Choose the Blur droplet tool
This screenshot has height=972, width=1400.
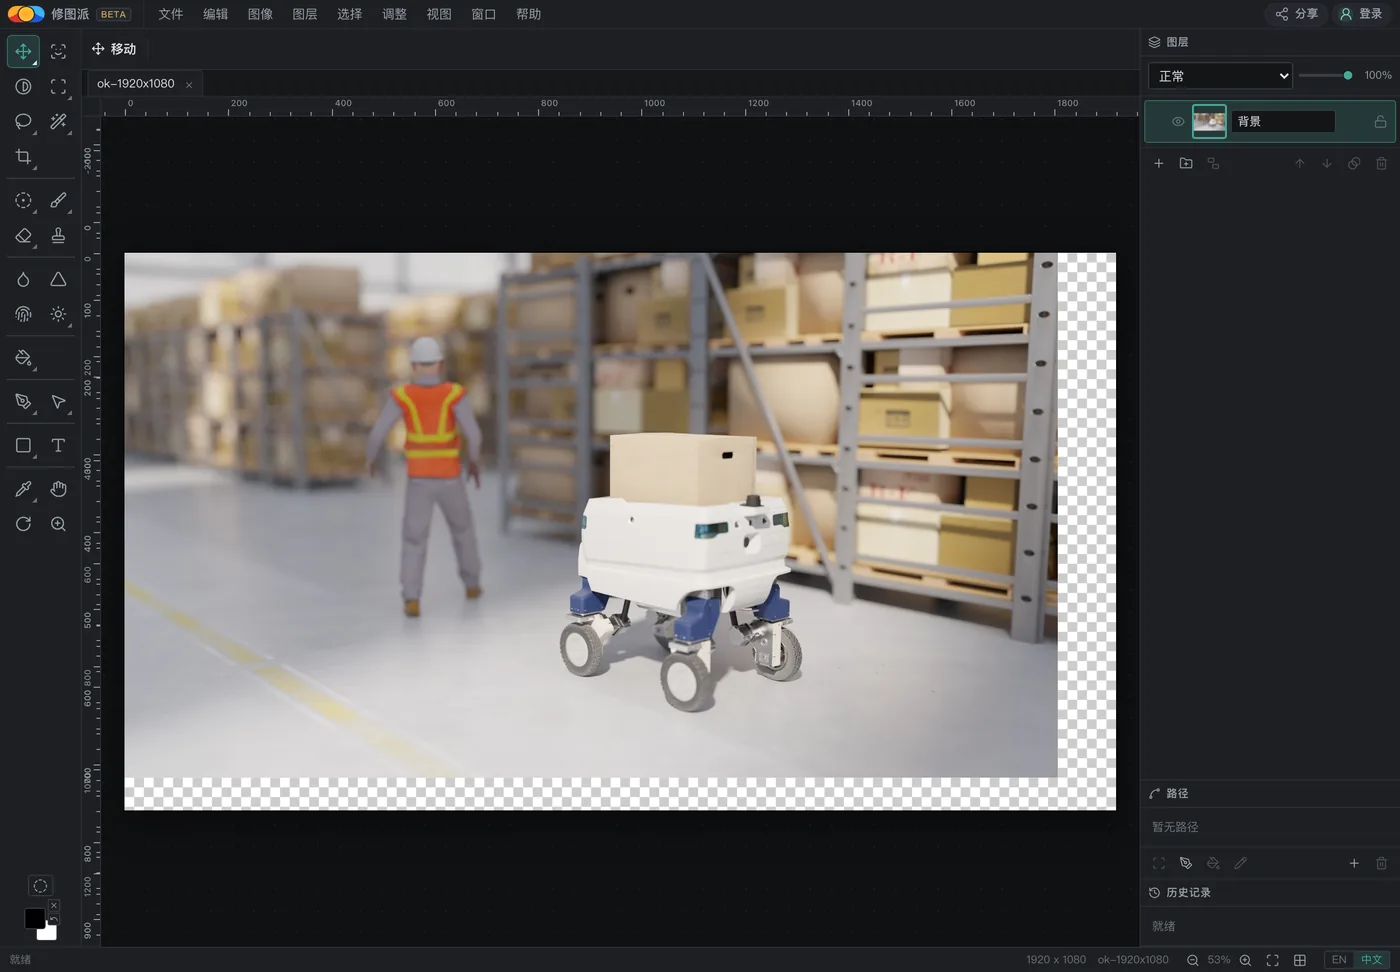tap(23, 280)
